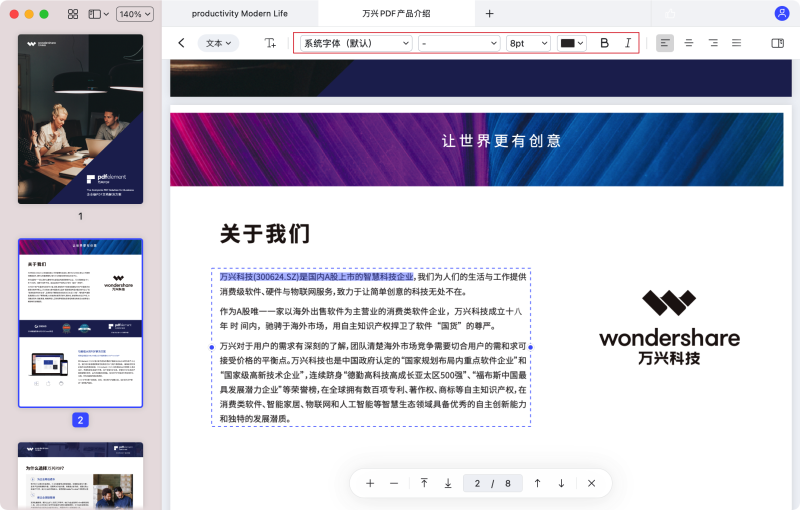Switch to the 万兴PDF产品介绍 tab
This screenshot has width=800, height=510.
point(396,14)
